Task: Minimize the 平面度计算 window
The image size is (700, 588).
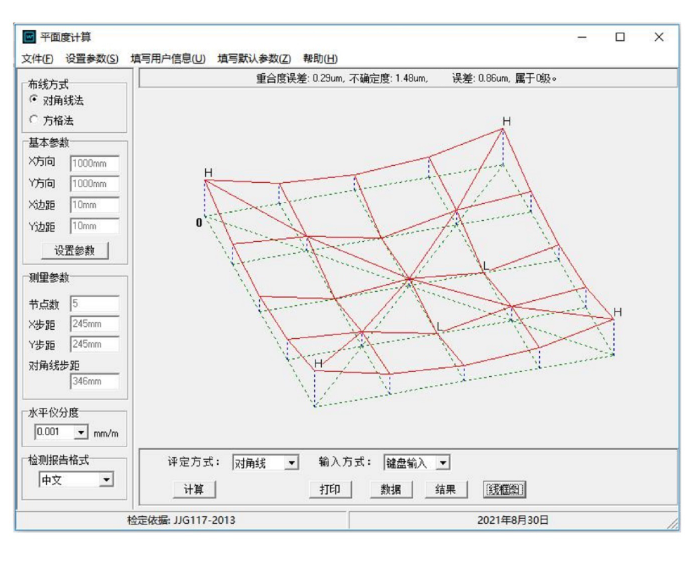Action: (x=582, y=37)
